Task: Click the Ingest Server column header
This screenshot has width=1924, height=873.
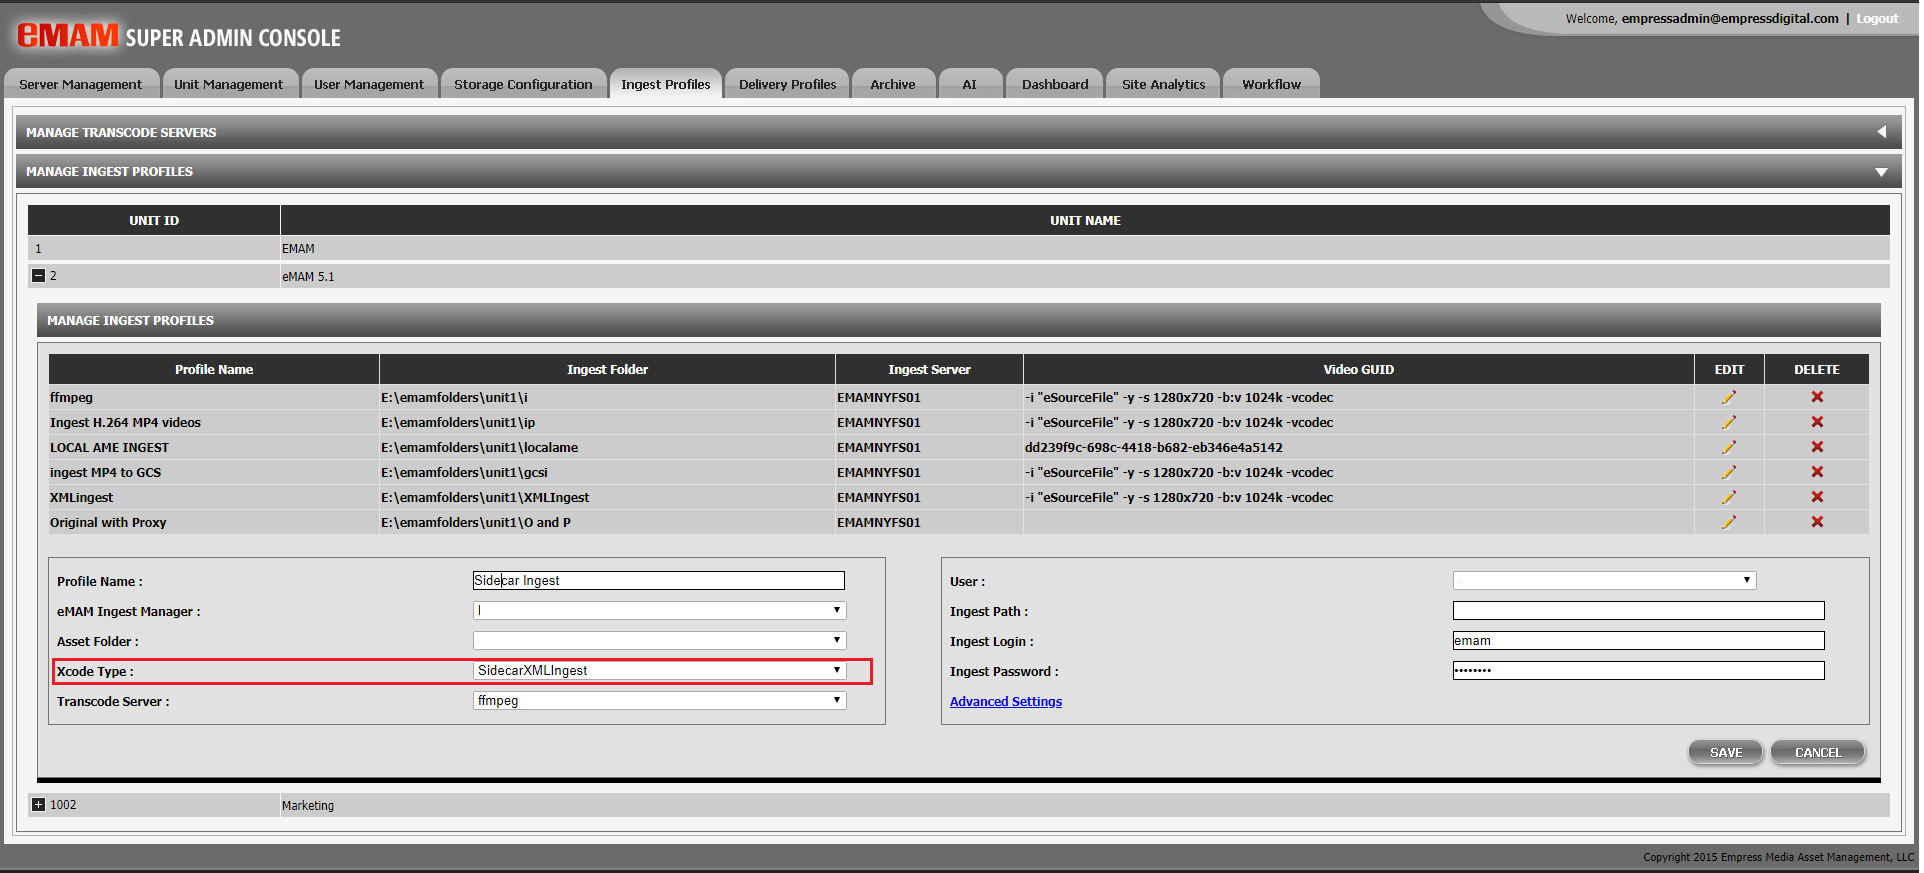Action: pyautogui.click(x=930, y=369)
